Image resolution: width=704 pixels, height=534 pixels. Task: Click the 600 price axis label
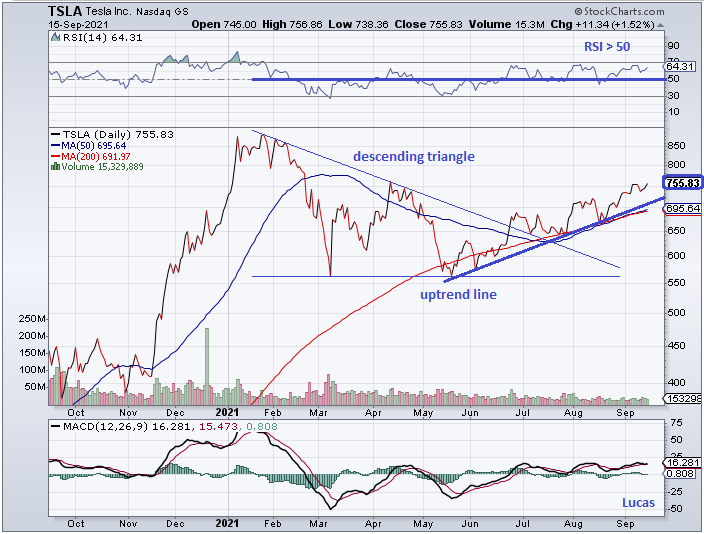coord(677,256)
